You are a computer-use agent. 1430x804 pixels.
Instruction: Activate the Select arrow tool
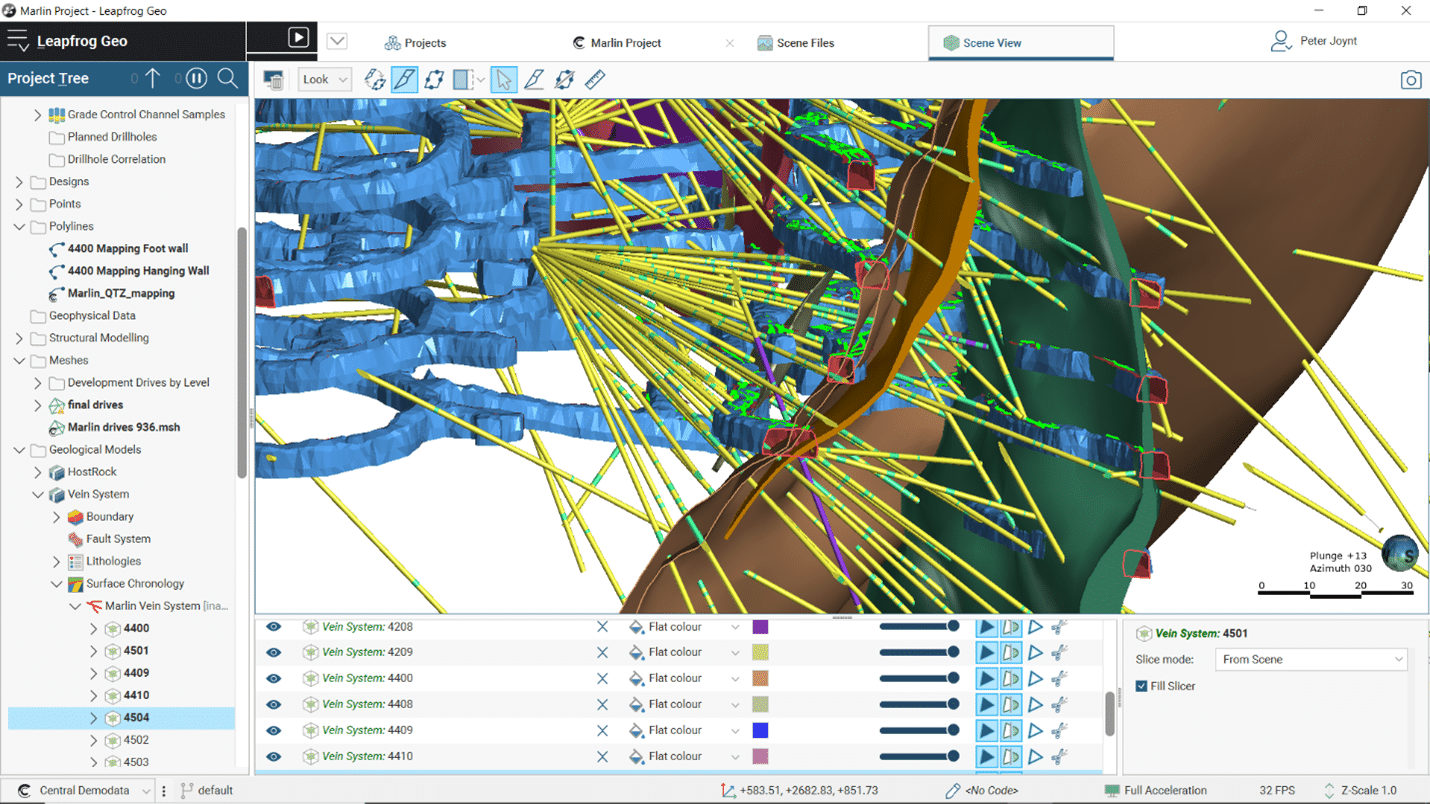click(x=504, y=80)
